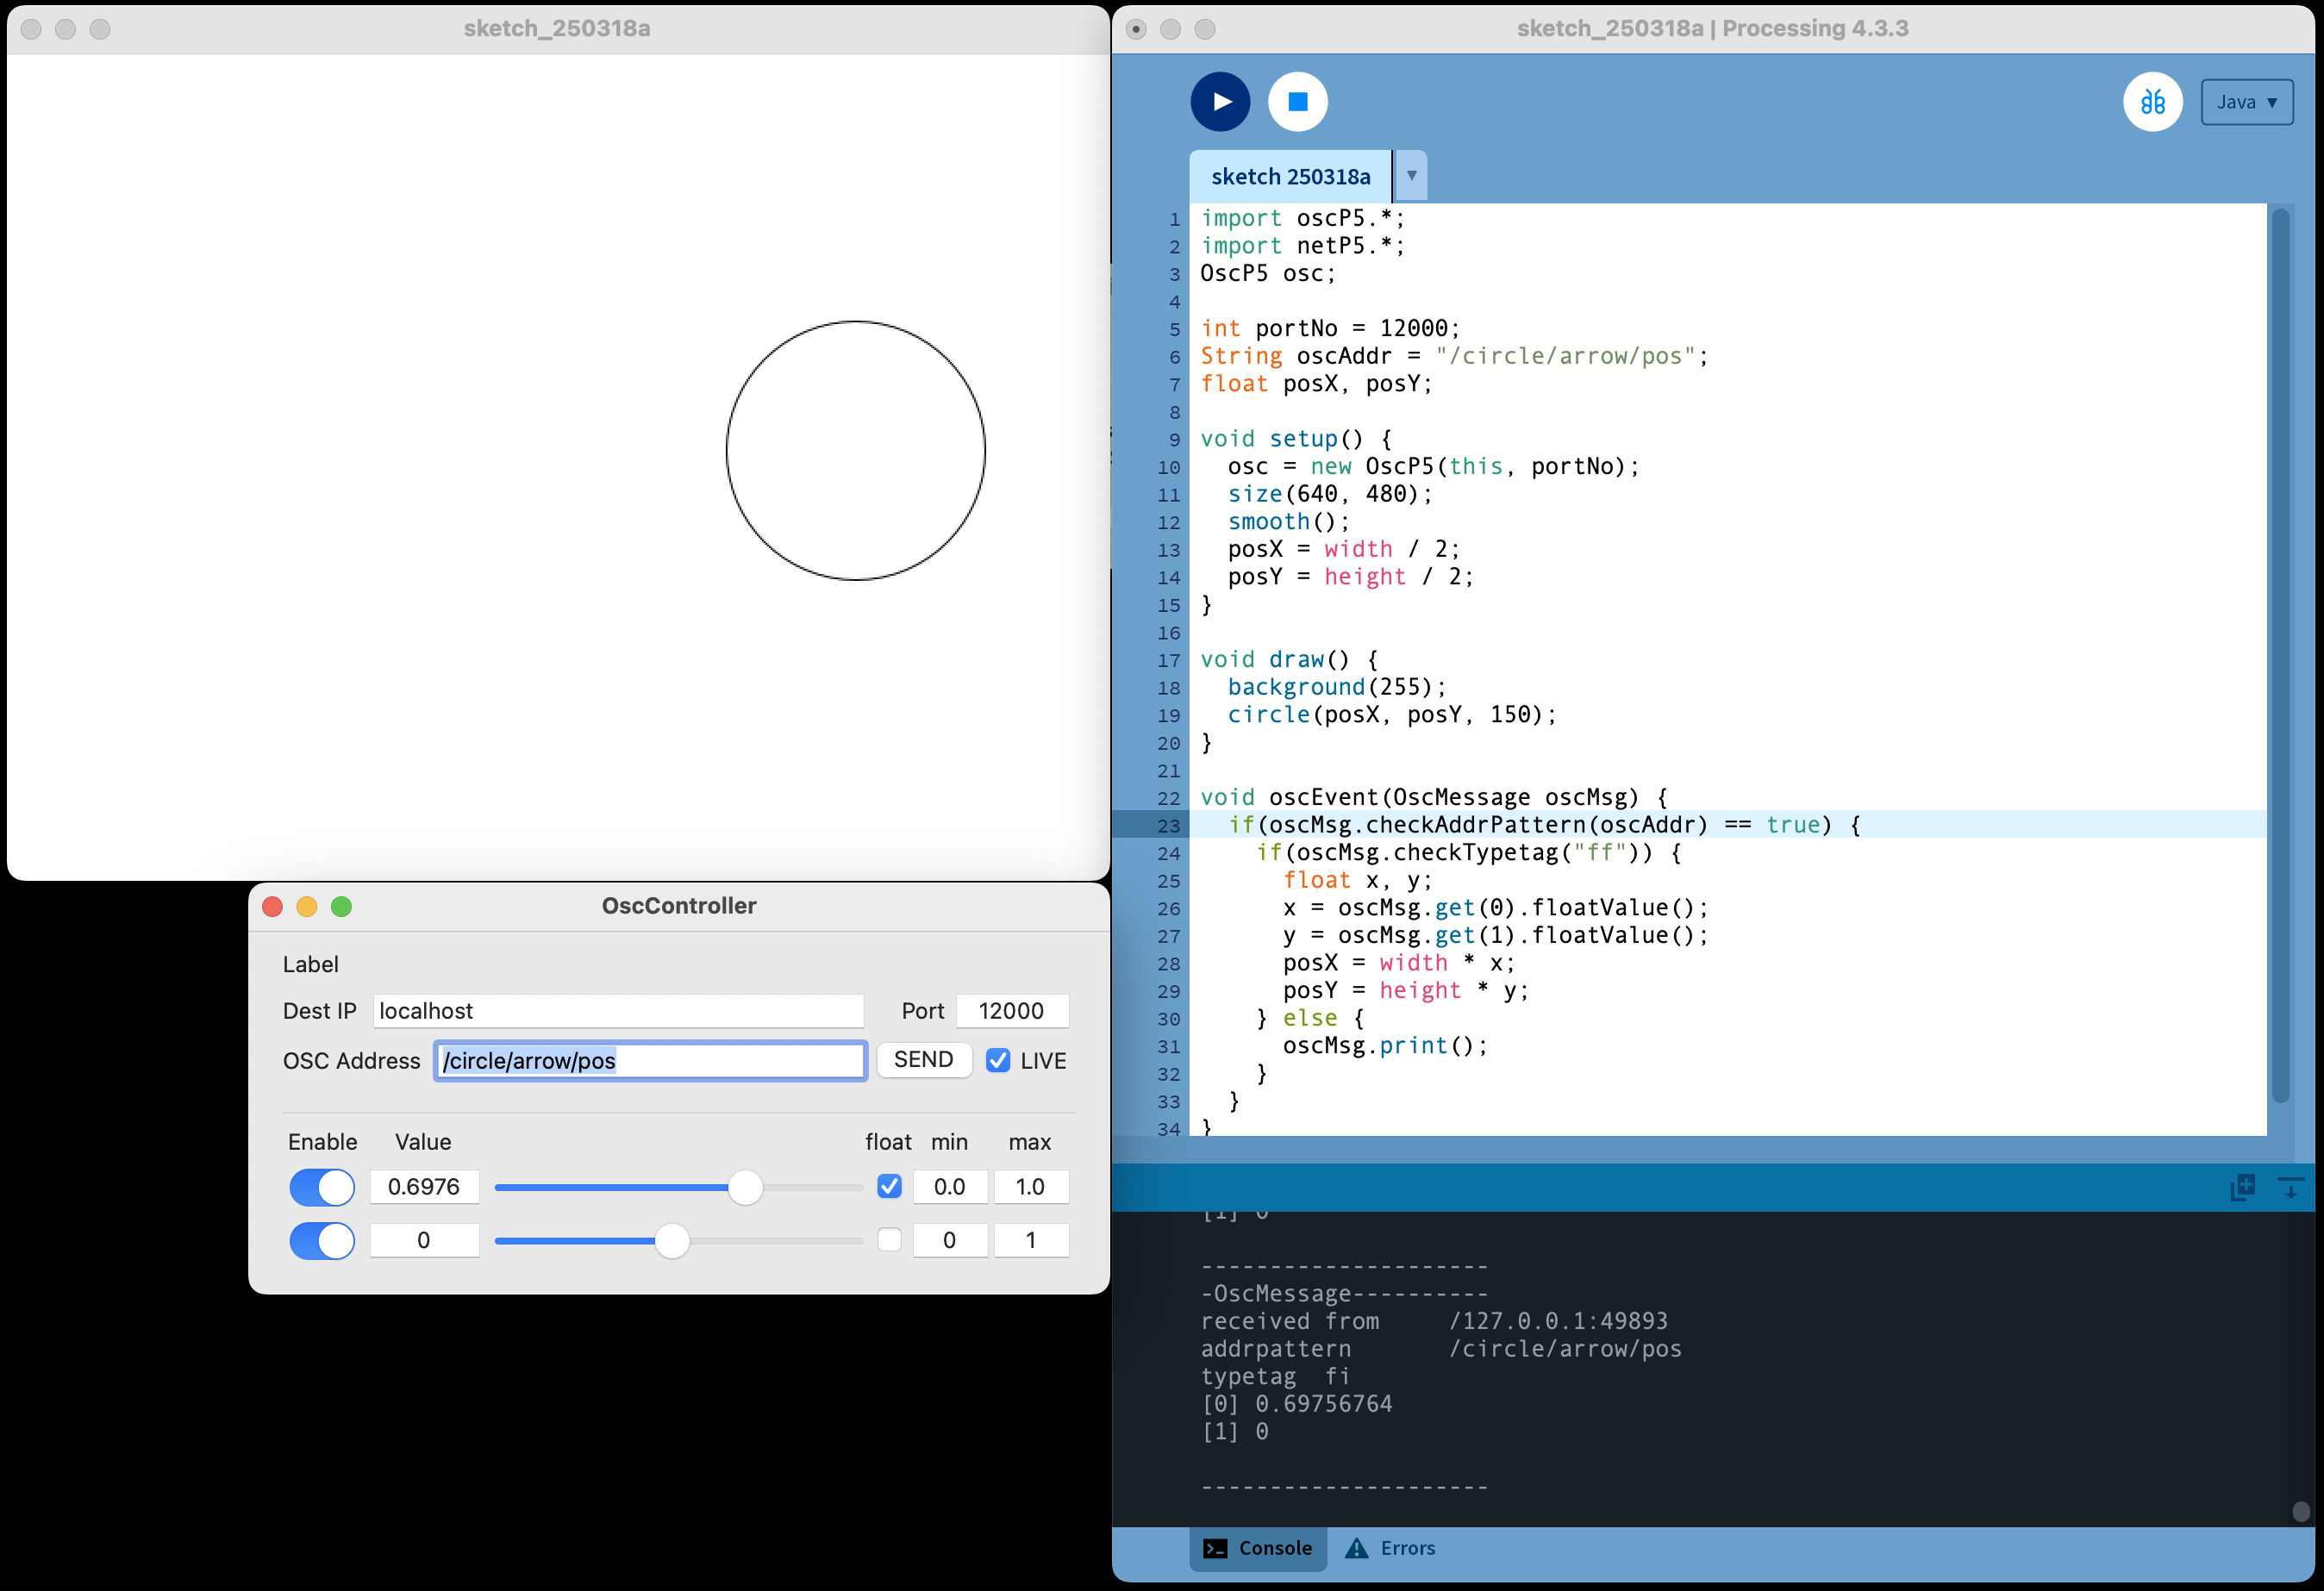Disable the first row enable toggle
Screen dimensions: 2324x1591
coord(322,1187)
